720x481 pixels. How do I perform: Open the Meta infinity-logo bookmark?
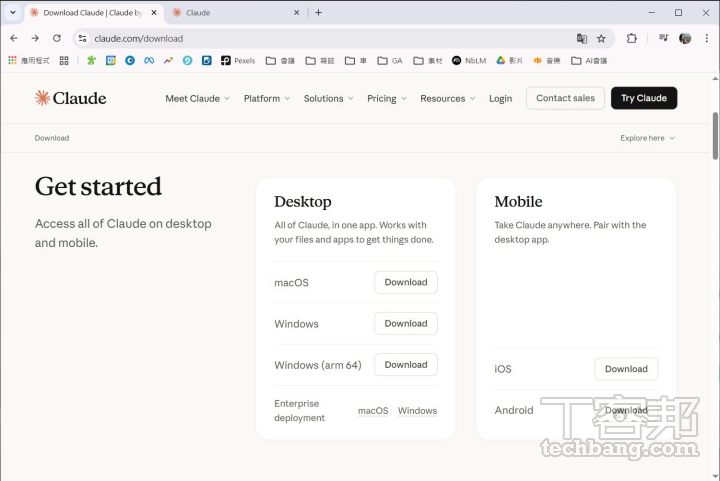(x=149, y=61)
